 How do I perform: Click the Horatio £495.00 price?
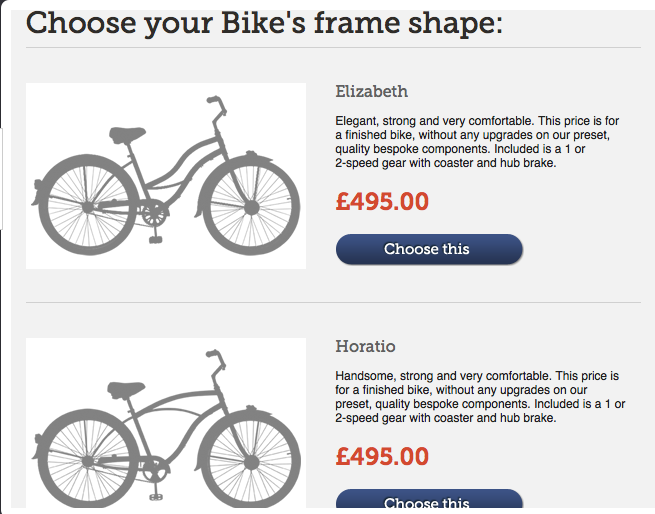(382, 457)
